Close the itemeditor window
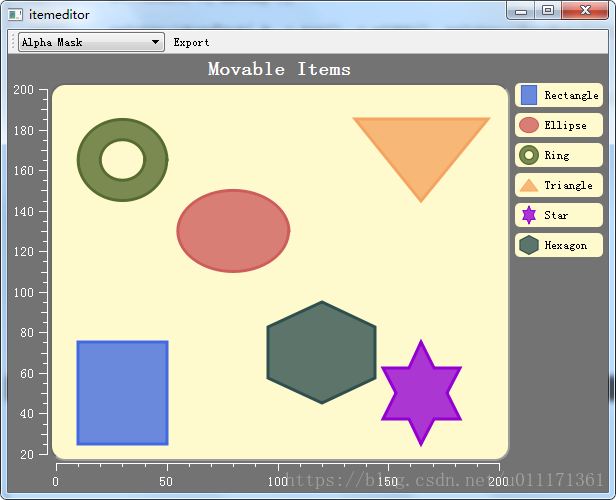 pos(585,10)
